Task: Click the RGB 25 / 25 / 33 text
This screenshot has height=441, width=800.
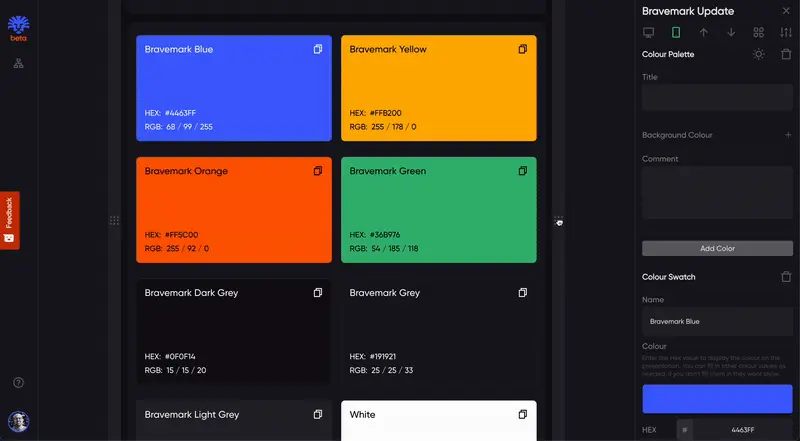Action: [x=381, y=370]
